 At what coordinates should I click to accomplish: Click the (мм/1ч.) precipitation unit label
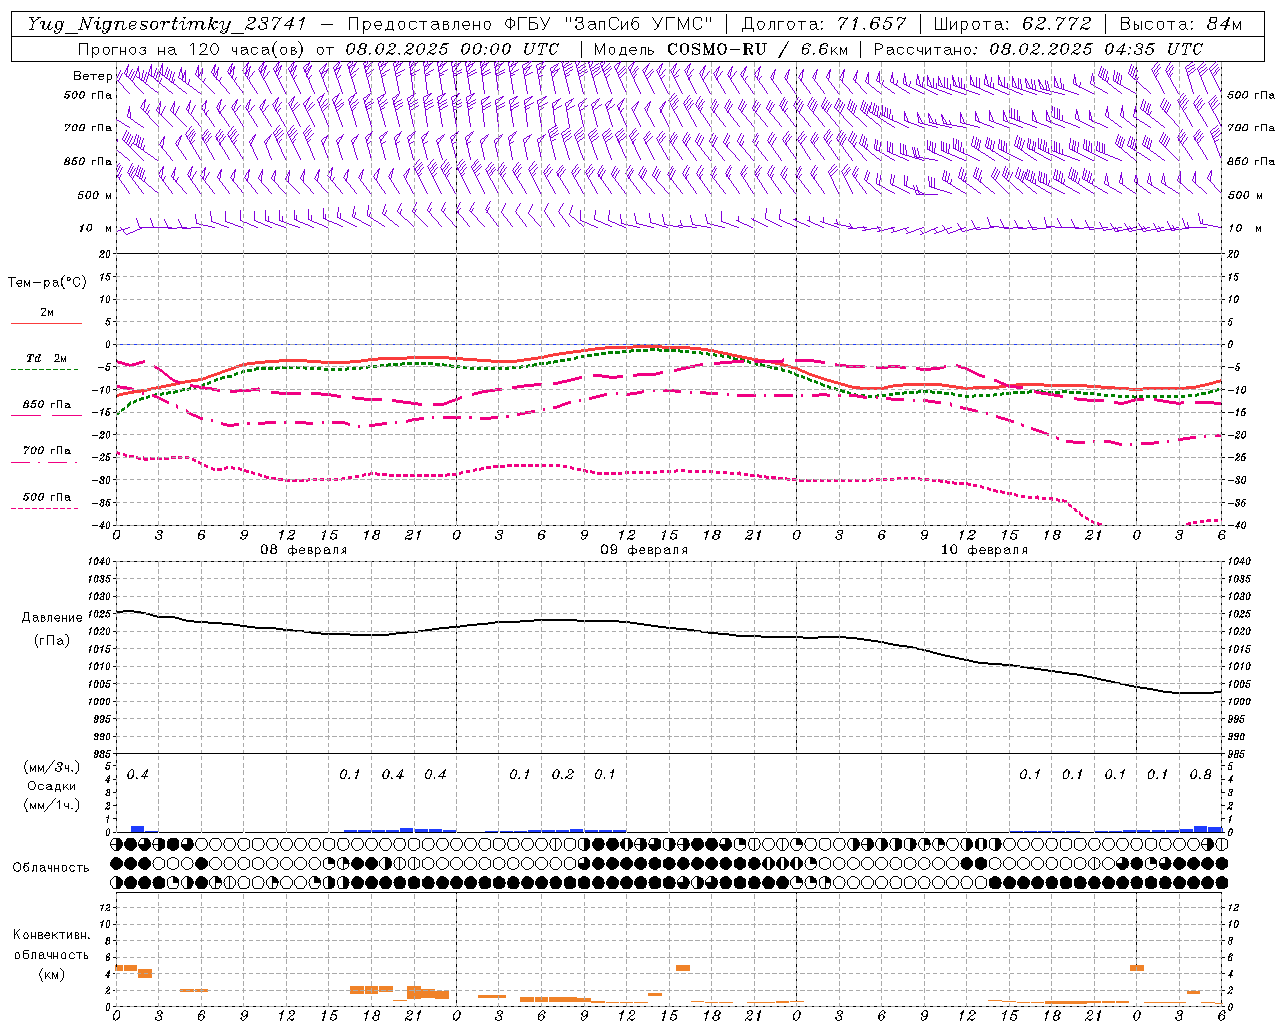[x=51, y=804]
